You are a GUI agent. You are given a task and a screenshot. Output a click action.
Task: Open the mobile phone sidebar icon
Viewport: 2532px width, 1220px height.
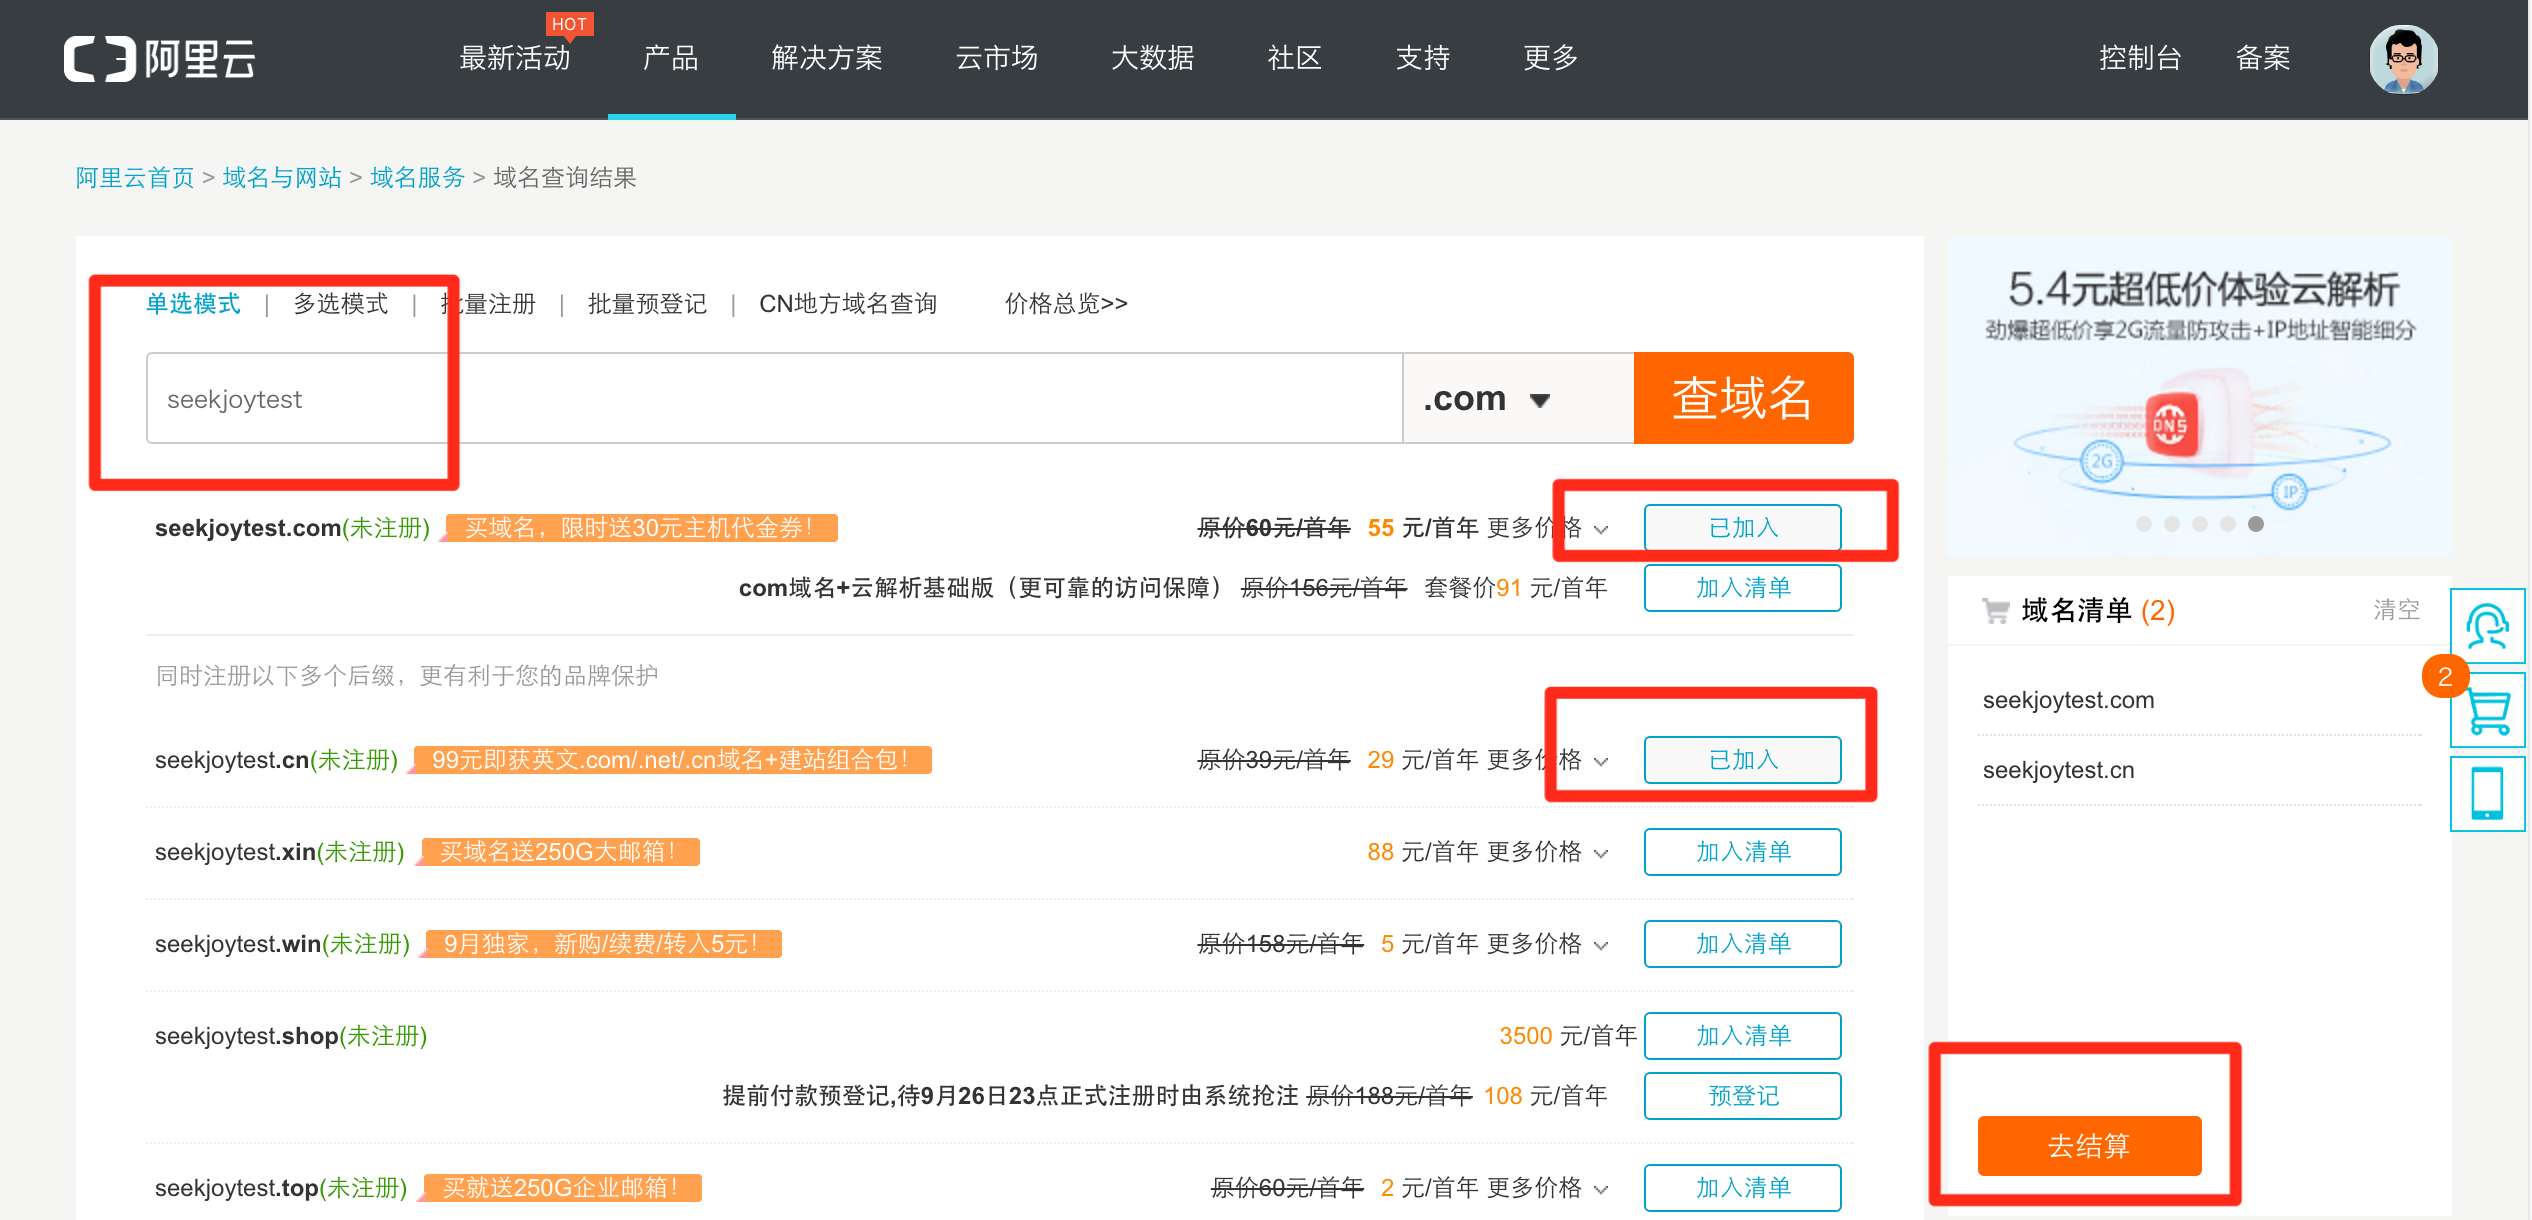2487,794
